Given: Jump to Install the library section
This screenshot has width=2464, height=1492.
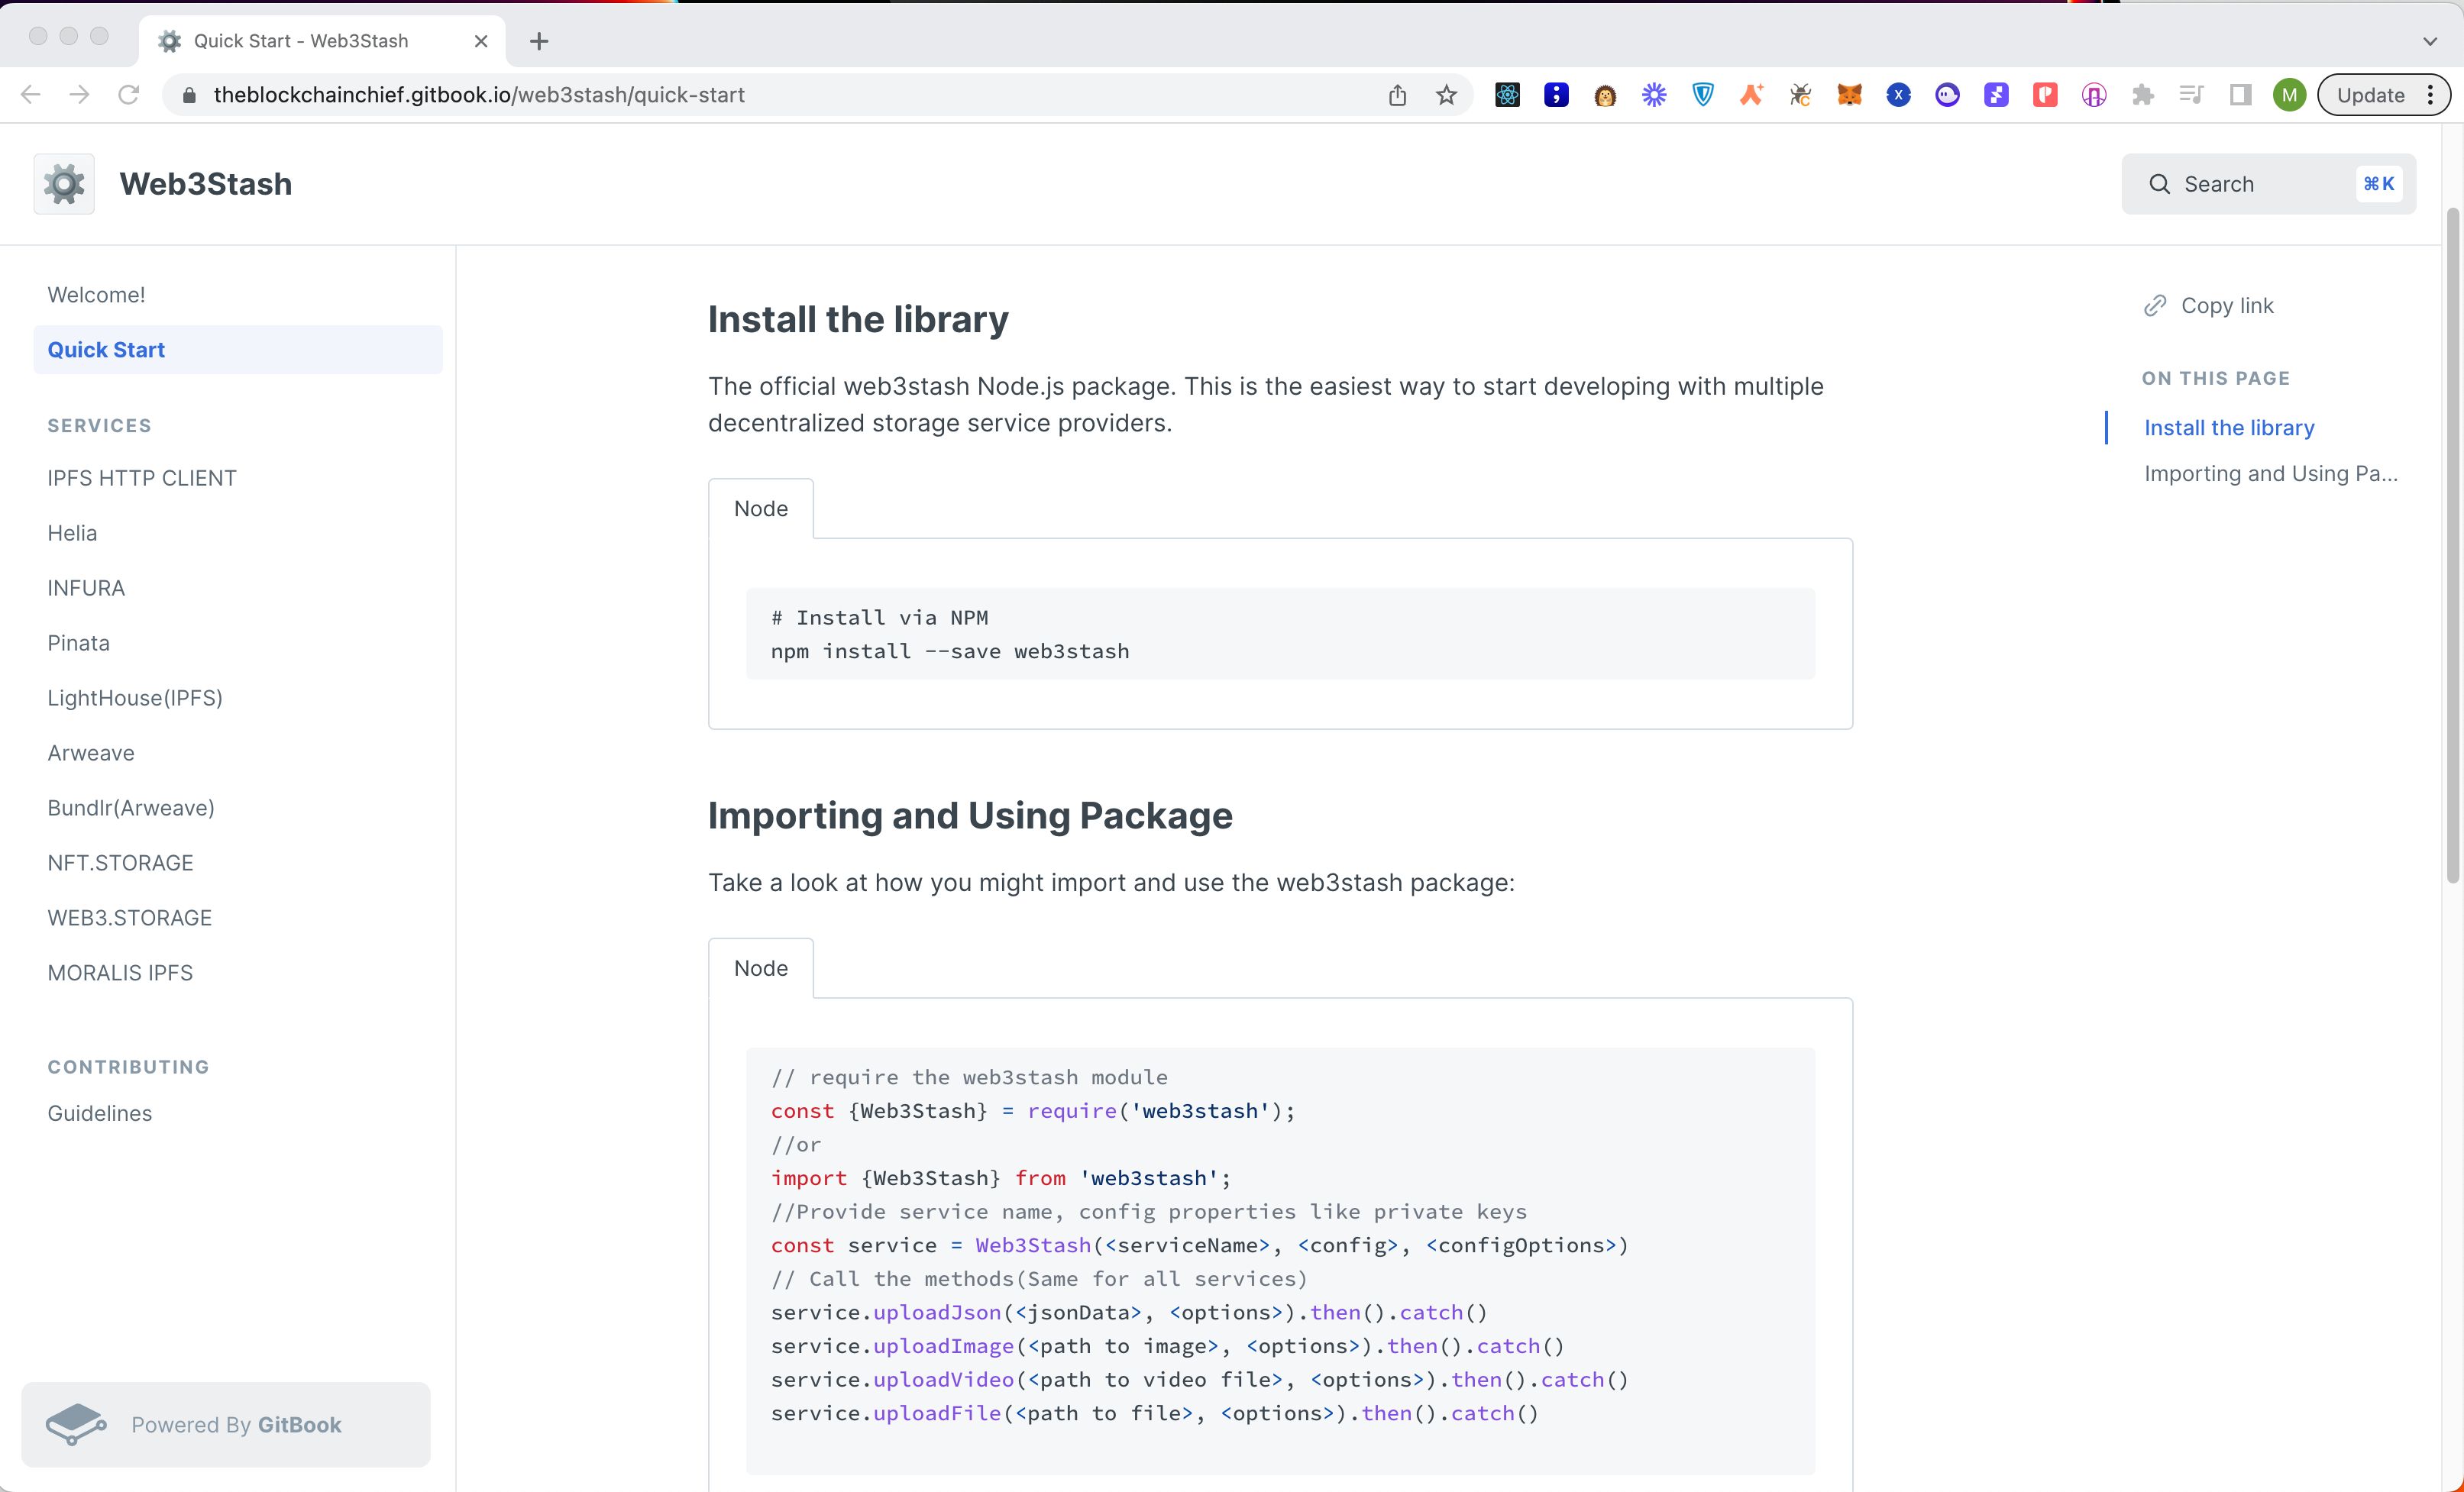Looking at the screenshot, I should coord(2229,428).
